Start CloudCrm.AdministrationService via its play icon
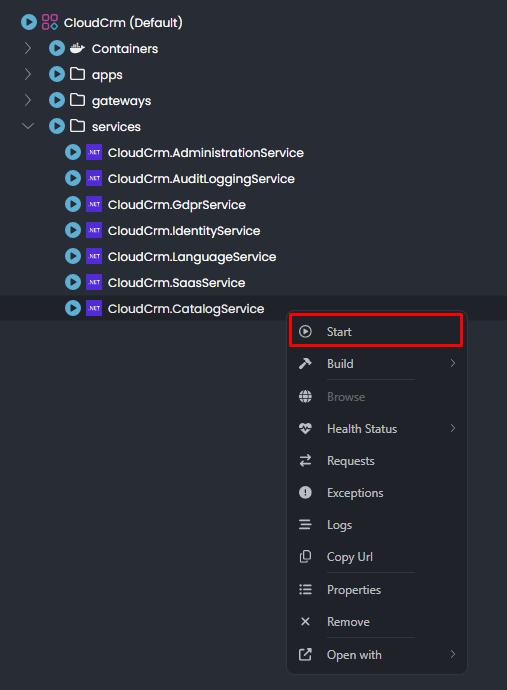507x690 pixels. (x=73, y=152)
